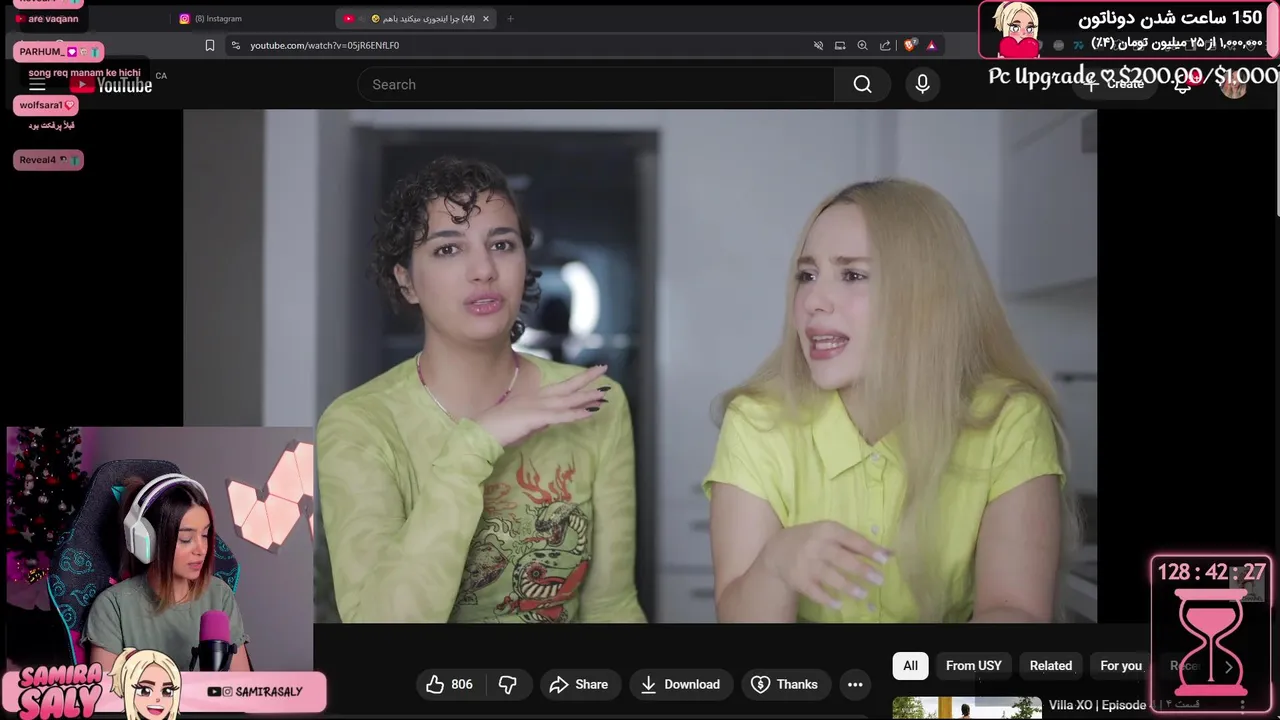The height and width of the screenshot is (720, 1280).
Task: Open the Villa XO episode thumbnail
Action: (x=966, y=707)
